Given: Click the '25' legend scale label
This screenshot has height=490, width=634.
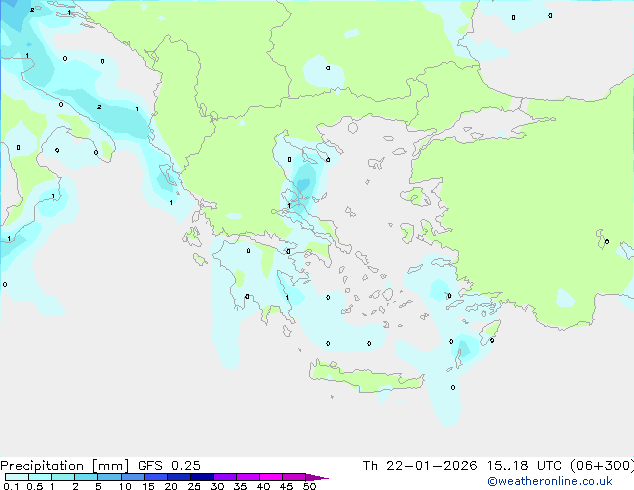Looking at the screenshot, I should [194, 486].
